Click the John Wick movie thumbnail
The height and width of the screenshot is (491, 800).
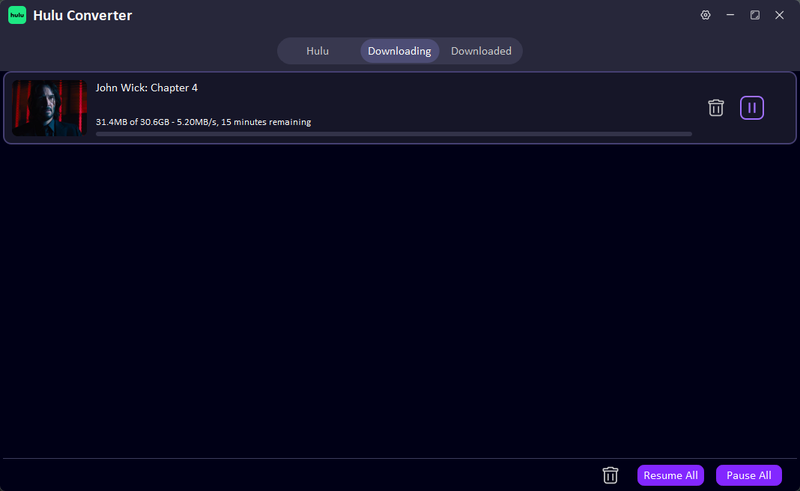click(x=50, y=108)
